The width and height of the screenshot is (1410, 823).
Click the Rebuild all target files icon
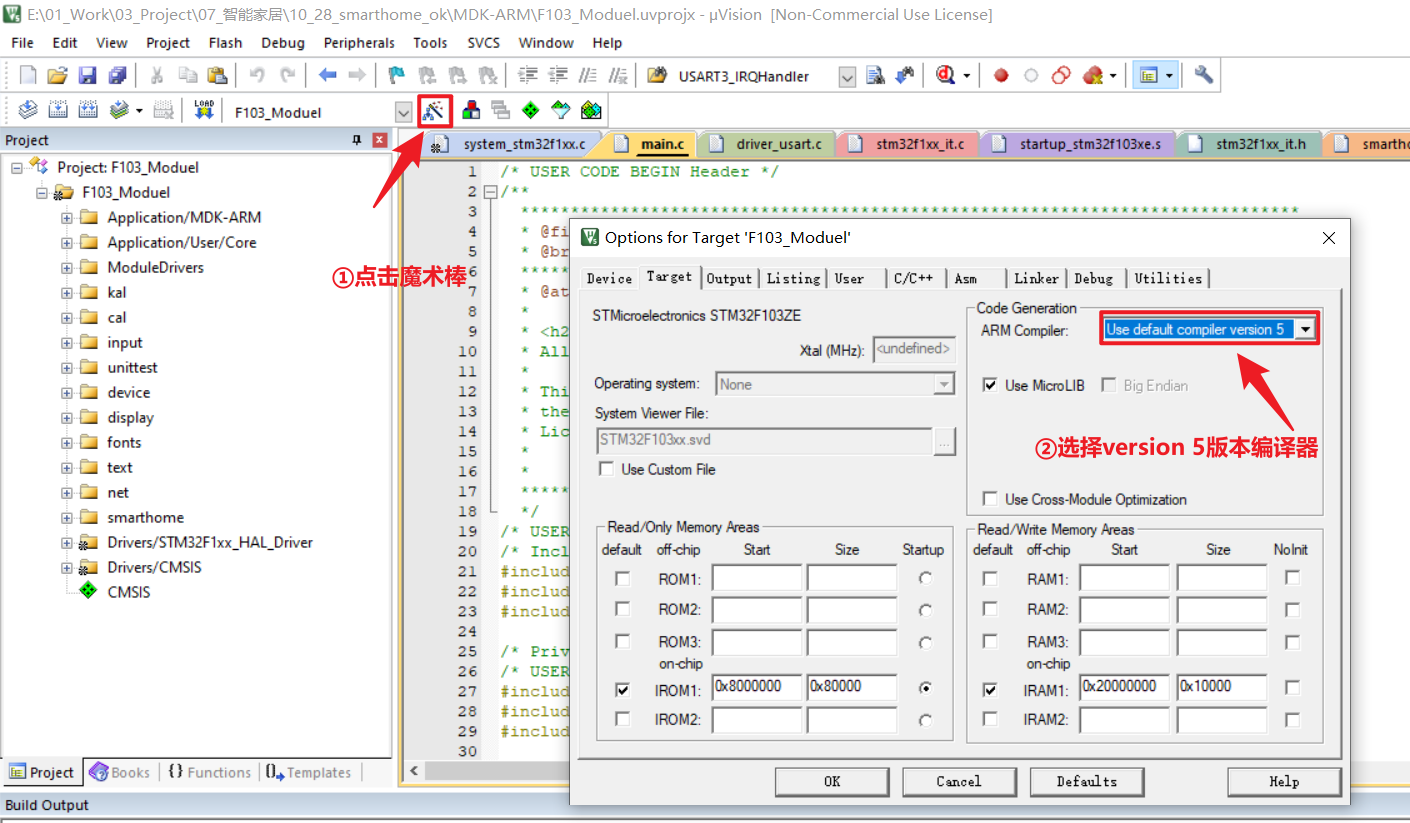(88, 111)
